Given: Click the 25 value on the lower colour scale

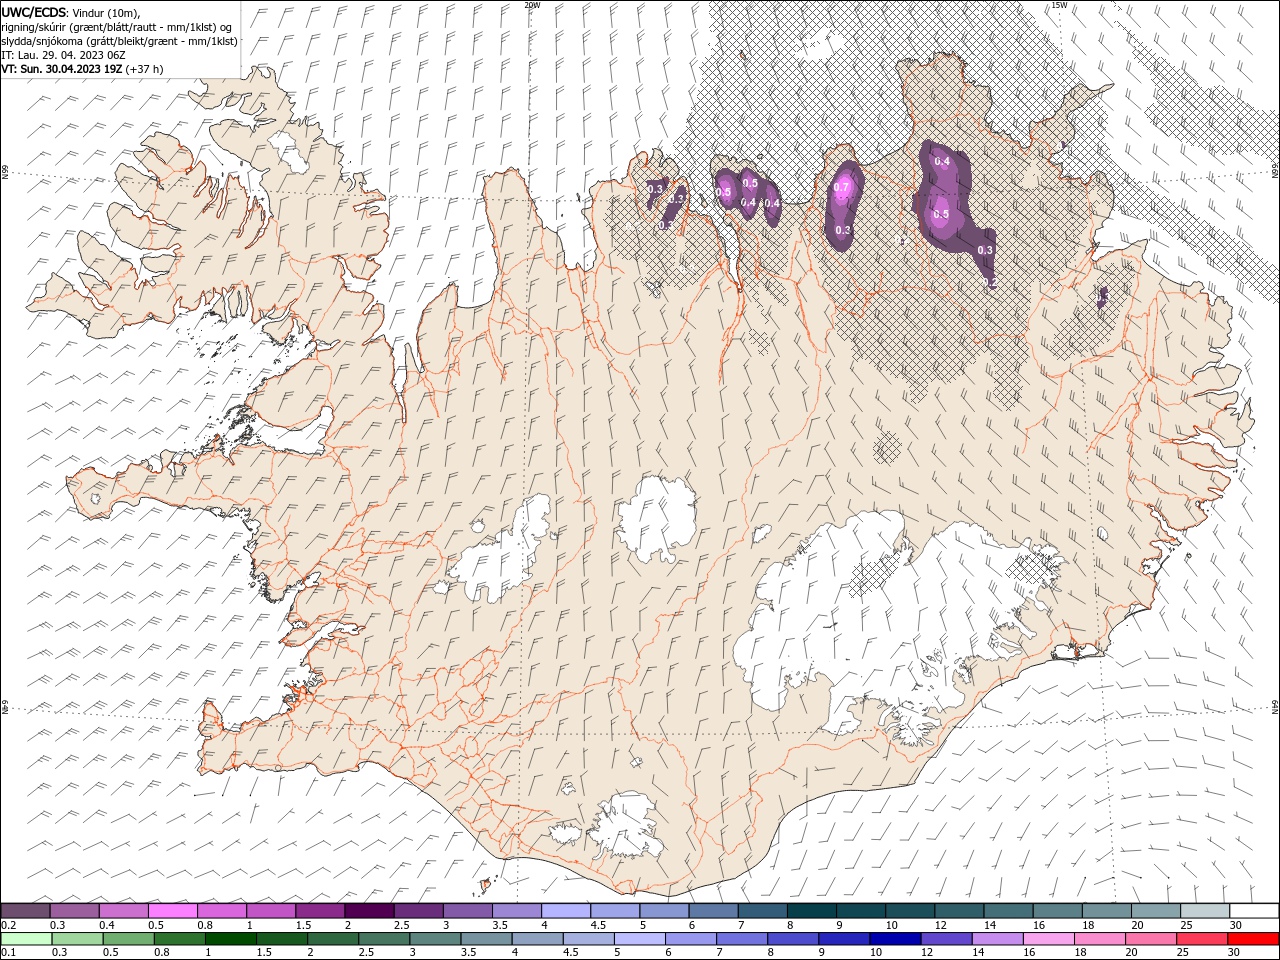Looking at the screenshot, I should click(x=1181, y=953).
